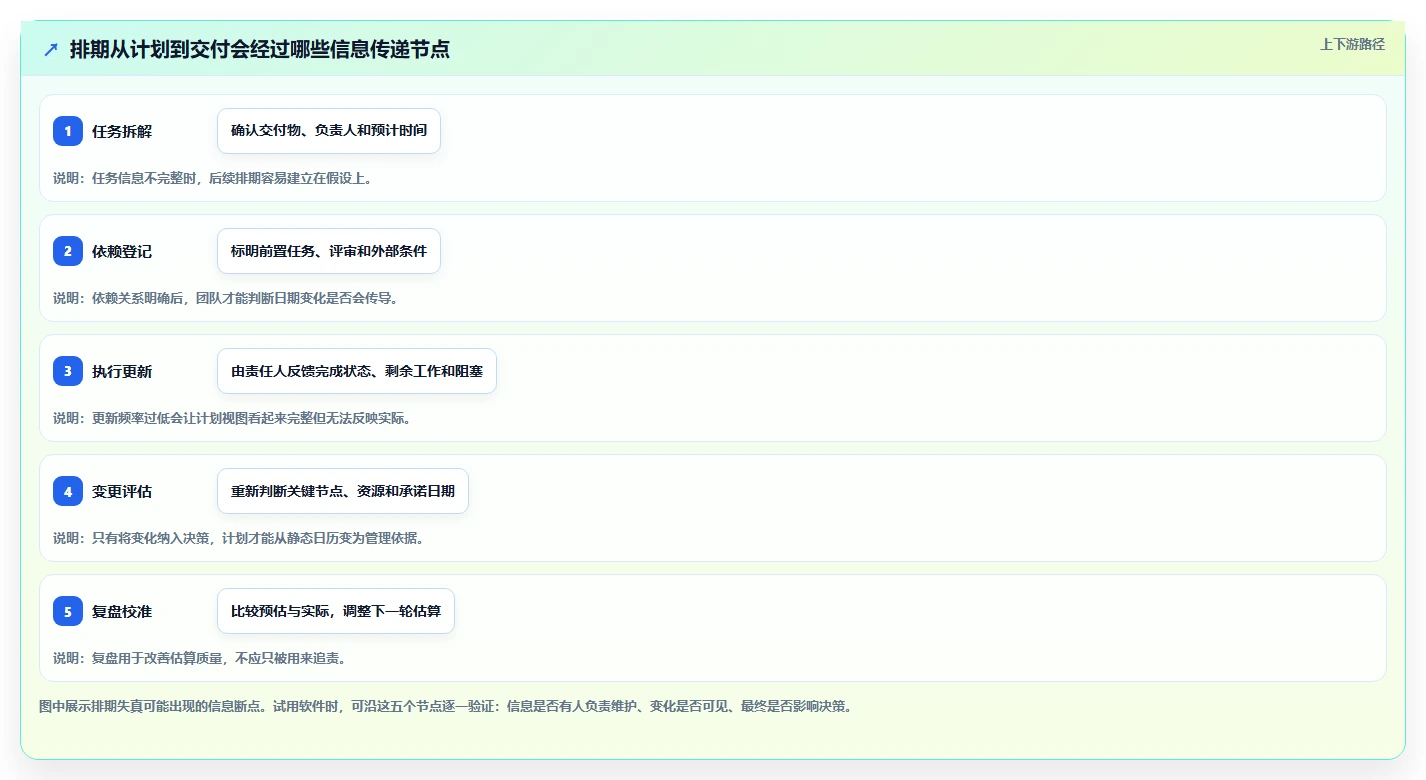Select the 变更评估 step label
Image resolution: width=1426 pixels, height=780 pixels.
tap(122, 491)
